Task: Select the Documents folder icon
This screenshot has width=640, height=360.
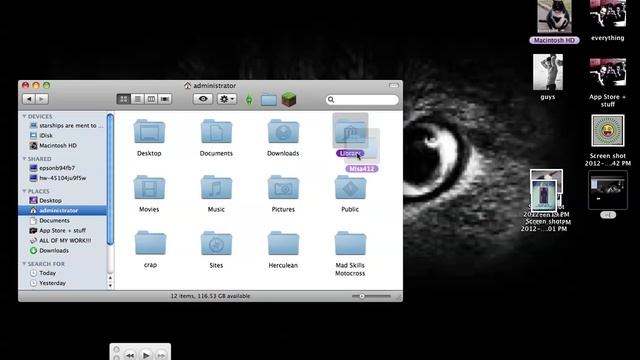Action: (216, 131)
